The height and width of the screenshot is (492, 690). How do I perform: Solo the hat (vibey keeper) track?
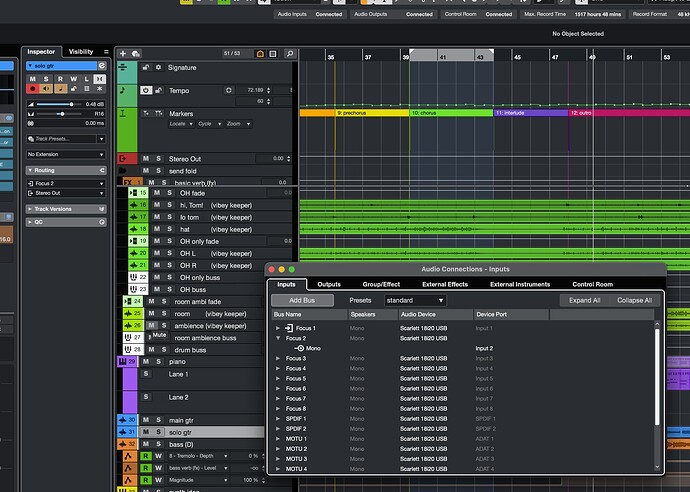[x=169, y=229]
